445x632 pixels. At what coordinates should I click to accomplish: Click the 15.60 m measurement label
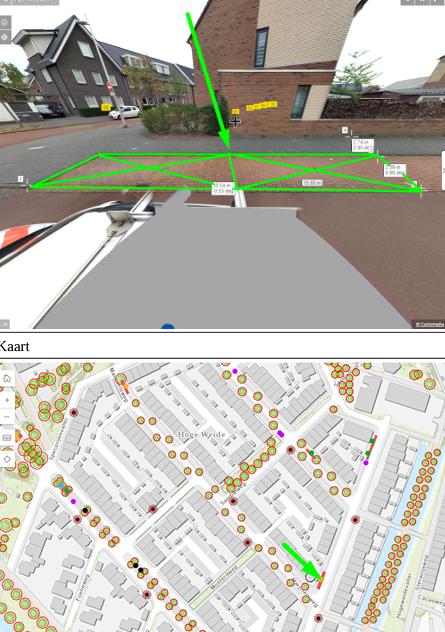click(x=312, y=183)
